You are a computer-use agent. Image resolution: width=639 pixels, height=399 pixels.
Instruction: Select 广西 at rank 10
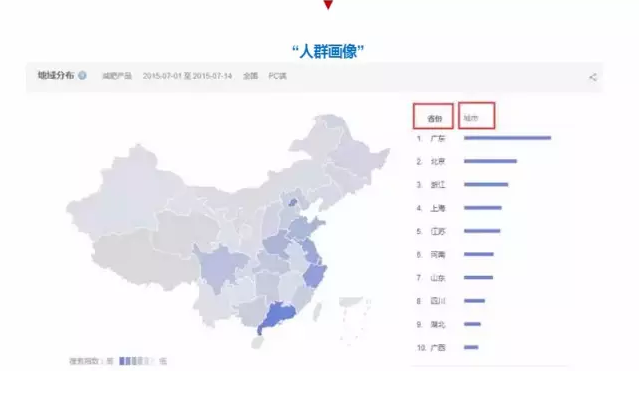pos(438,348)
